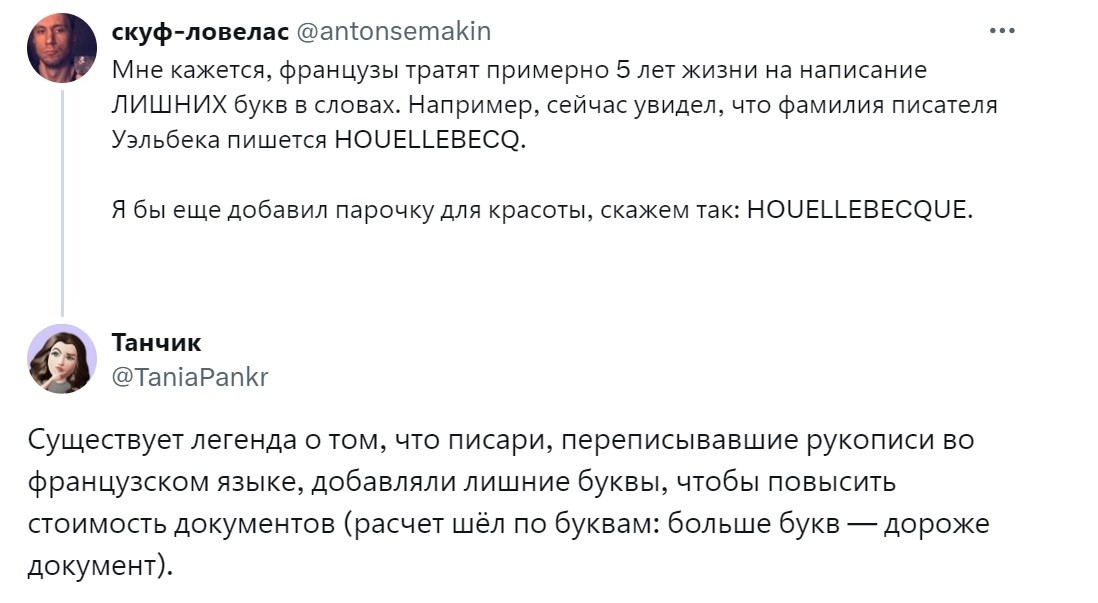Open the Танчик display name link

coord(156,343)
